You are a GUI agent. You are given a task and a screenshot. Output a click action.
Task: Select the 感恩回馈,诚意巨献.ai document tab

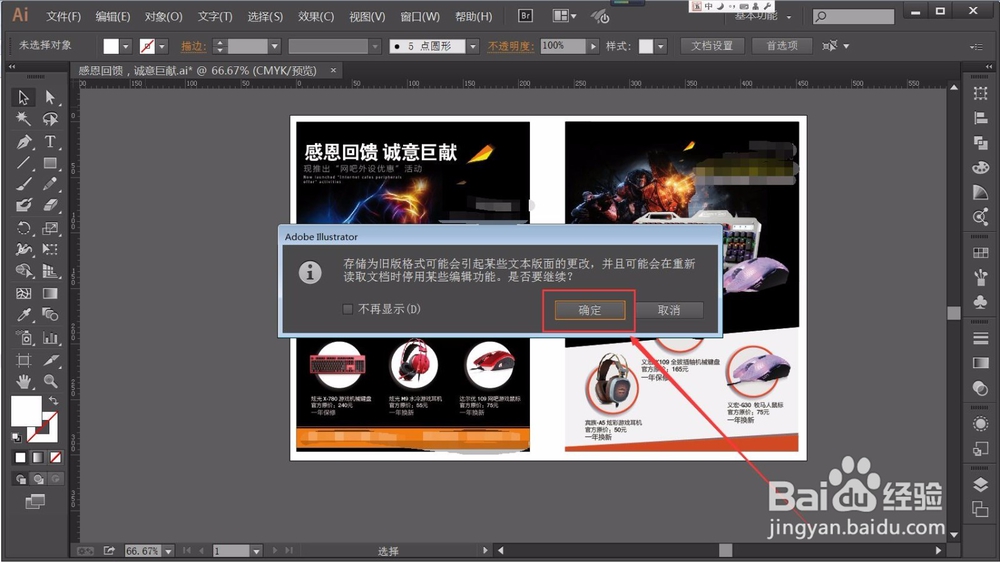pos(197,70)
